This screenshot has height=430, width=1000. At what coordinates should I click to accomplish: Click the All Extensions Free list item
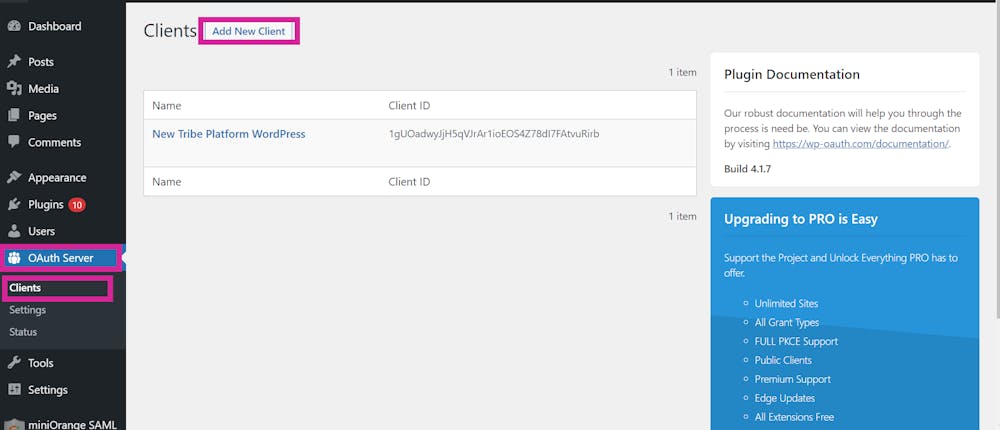(795, 417)
